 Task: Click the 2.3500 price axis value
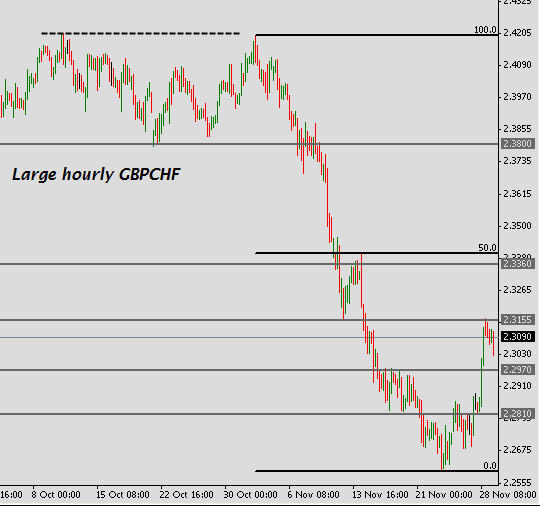click(x=517, y=226)
